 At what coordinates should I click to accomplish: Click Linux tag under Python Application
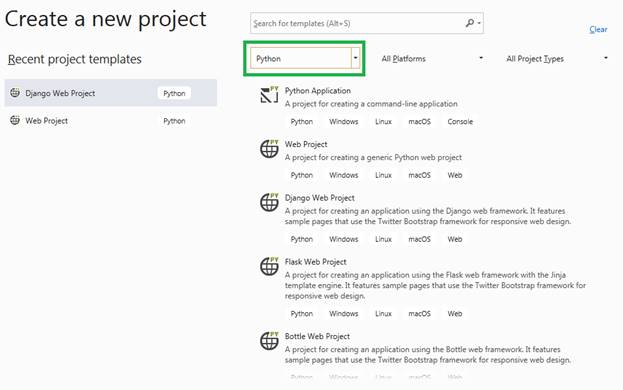383,122
